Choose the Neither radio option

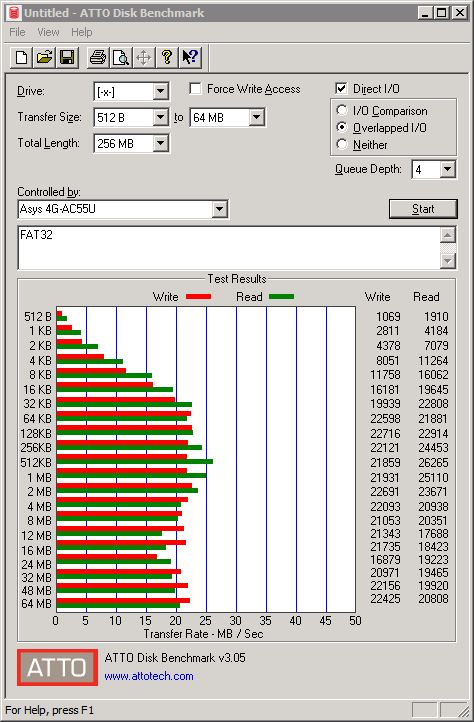tap(342, 145)
